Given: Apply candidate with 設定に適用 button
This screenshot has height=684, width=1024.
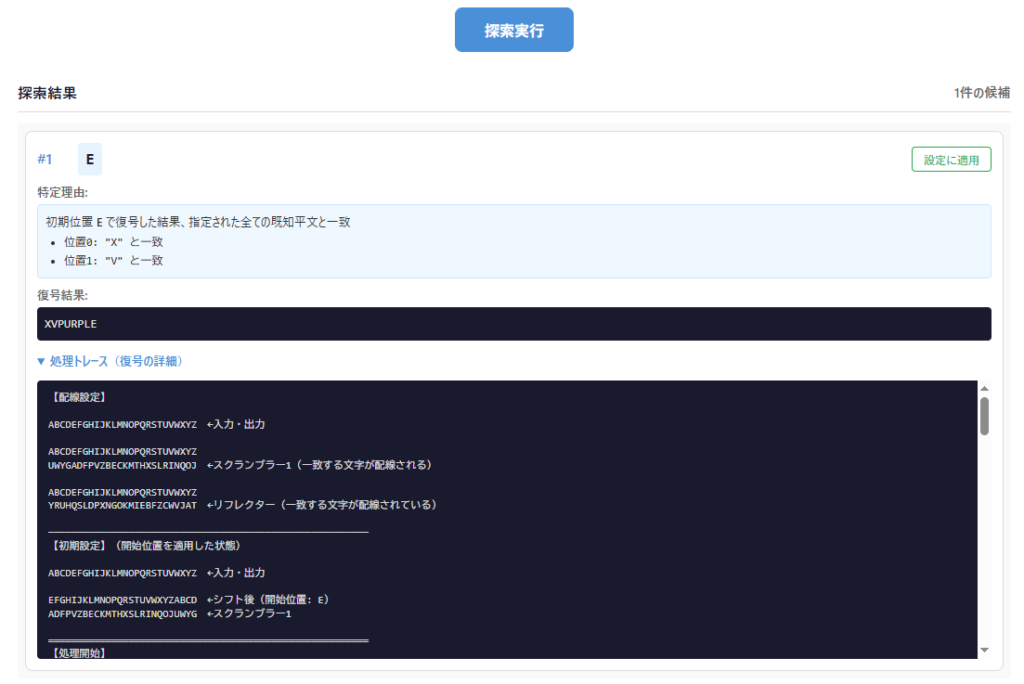Looking at the screenshot, I should coord(950,160).
